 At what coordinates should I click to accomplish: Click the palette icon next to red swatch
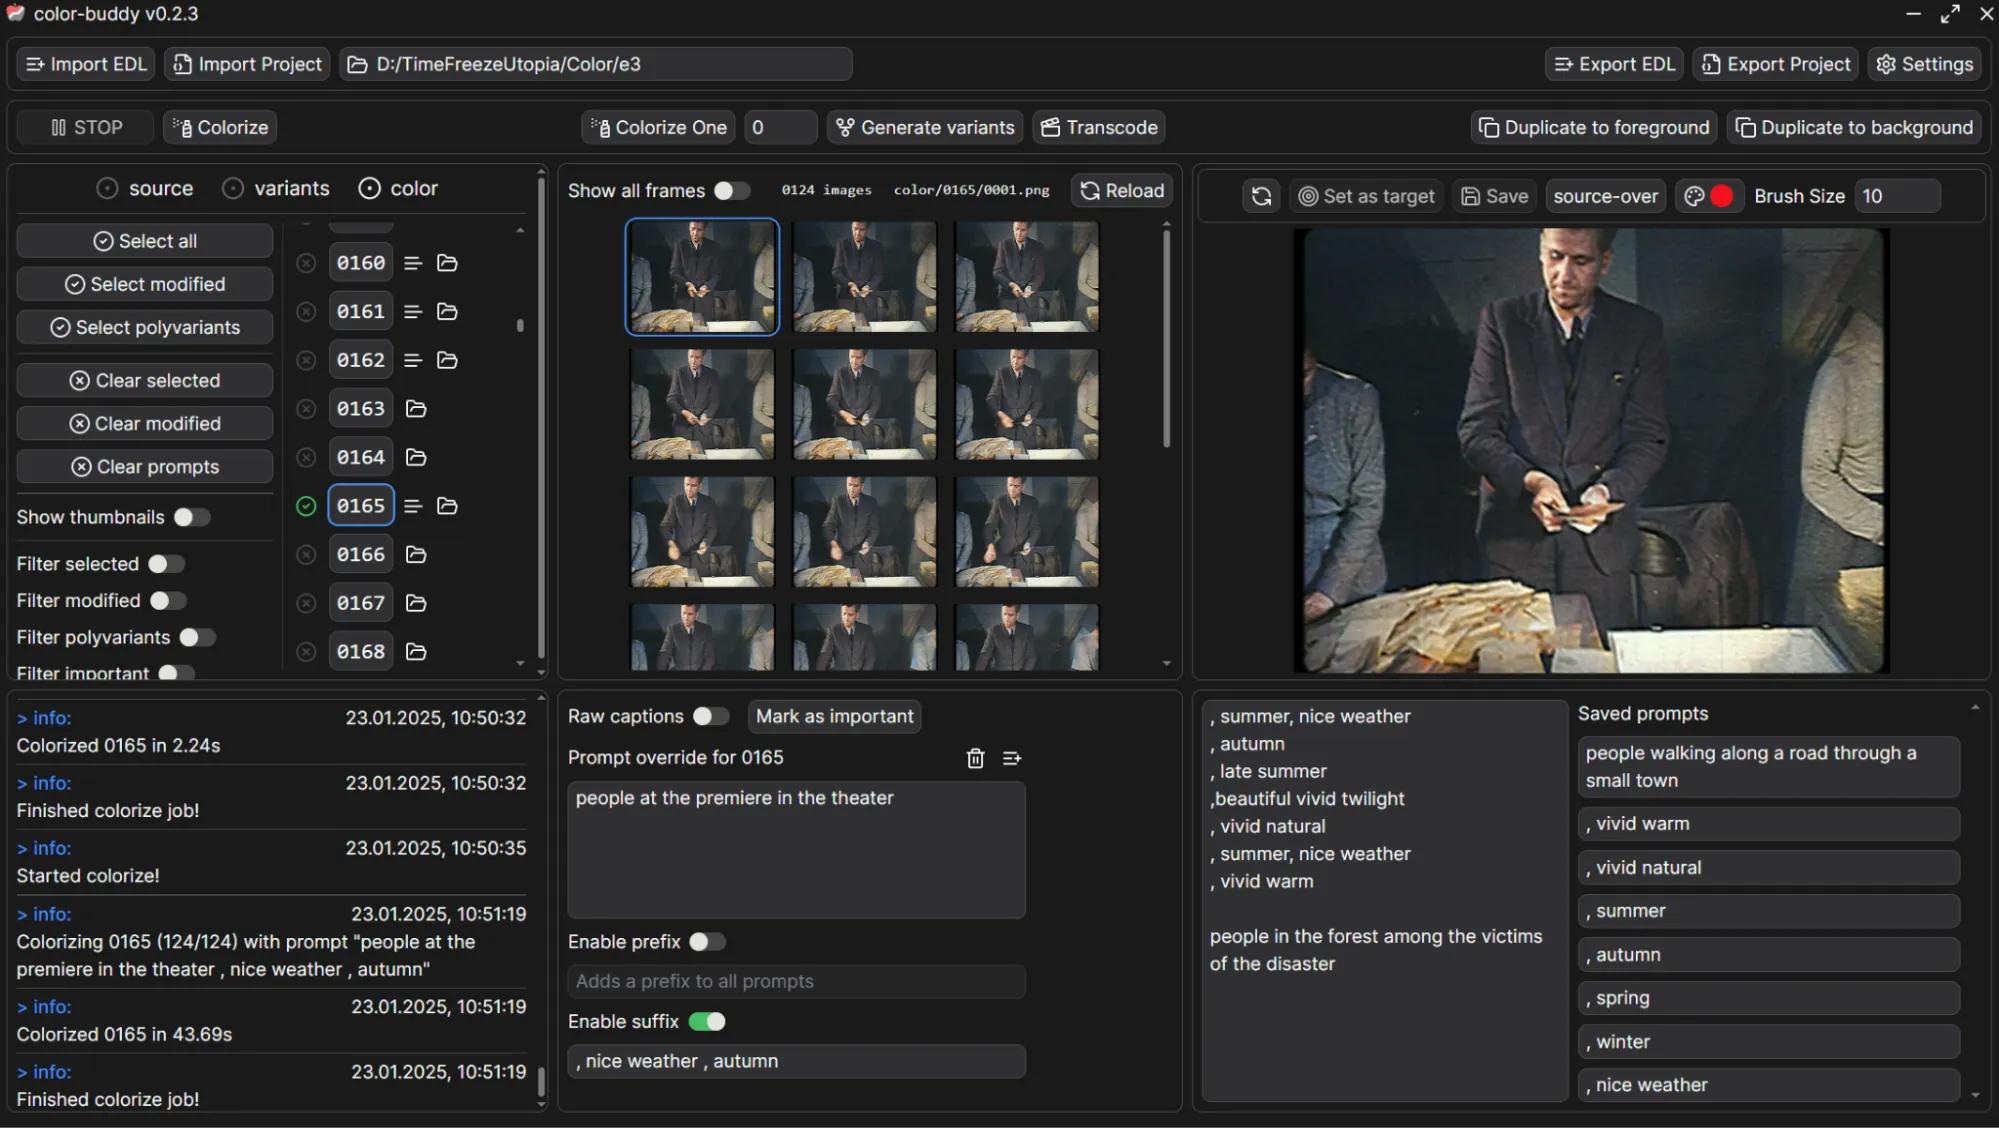pyautogui.click(x=1694, y=196)
